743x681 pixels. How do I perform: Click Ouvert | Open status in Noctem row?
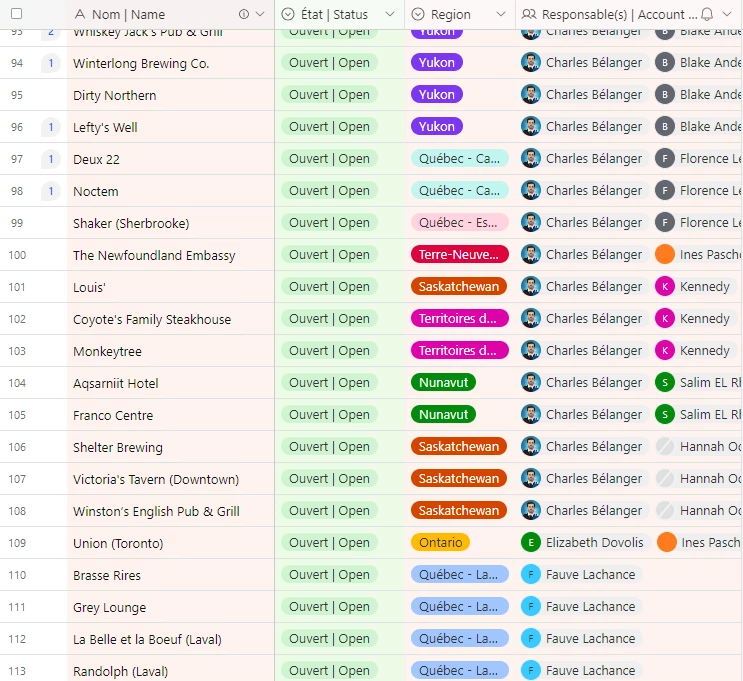[329, 191]
